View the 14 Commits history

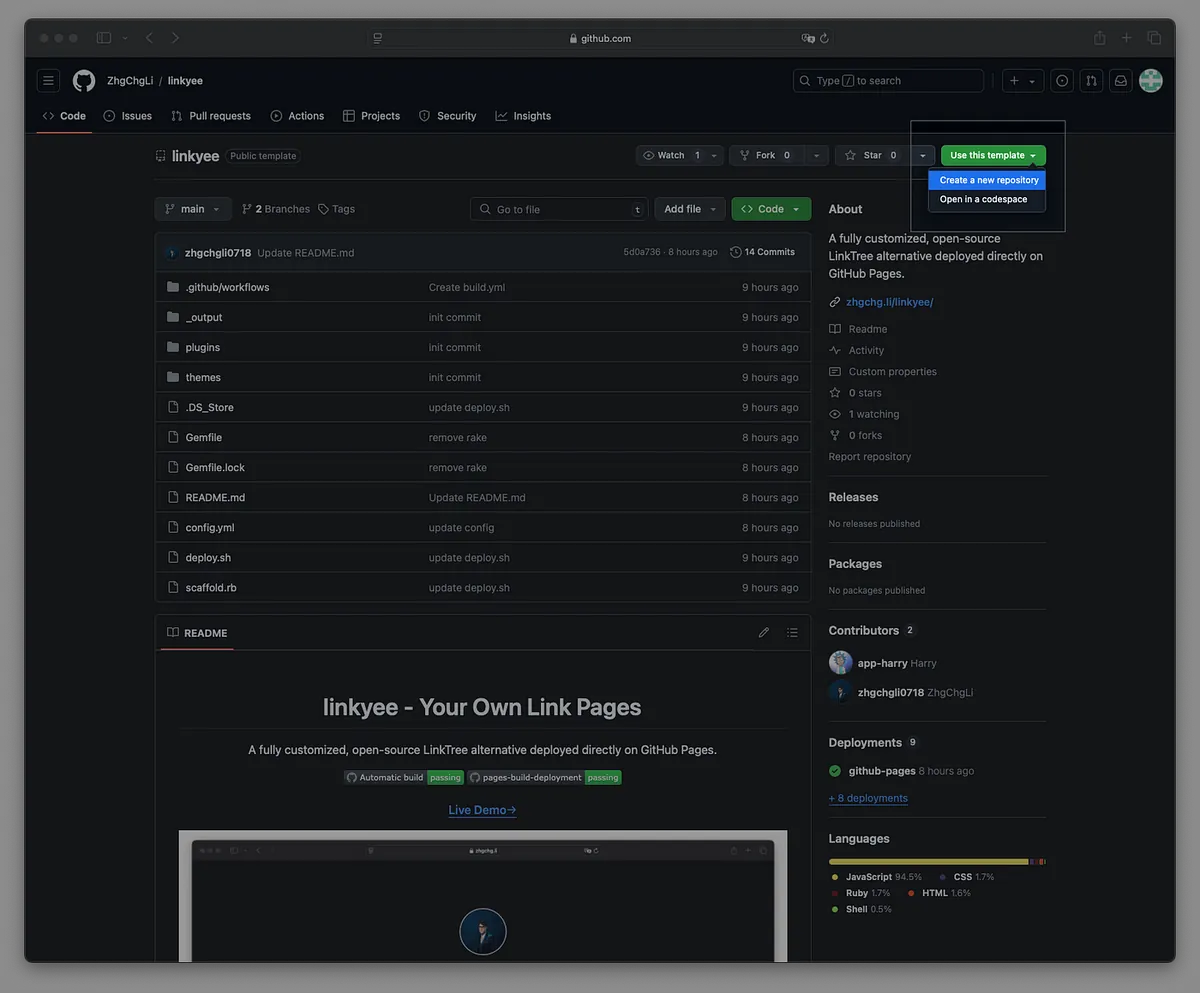(x=762, y=252)
